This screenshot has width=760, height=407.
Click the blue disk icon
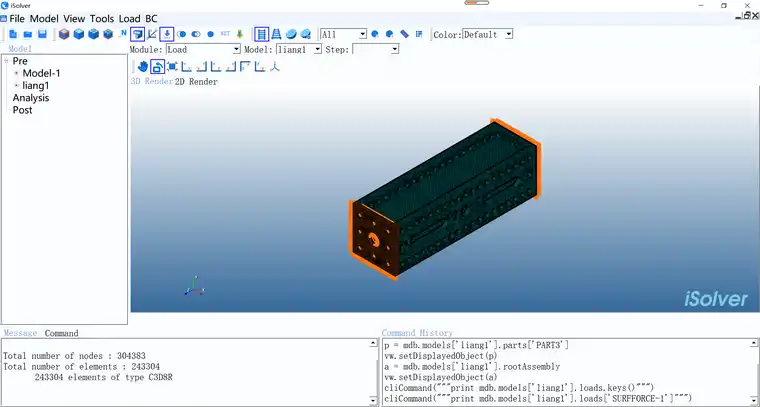291,34
